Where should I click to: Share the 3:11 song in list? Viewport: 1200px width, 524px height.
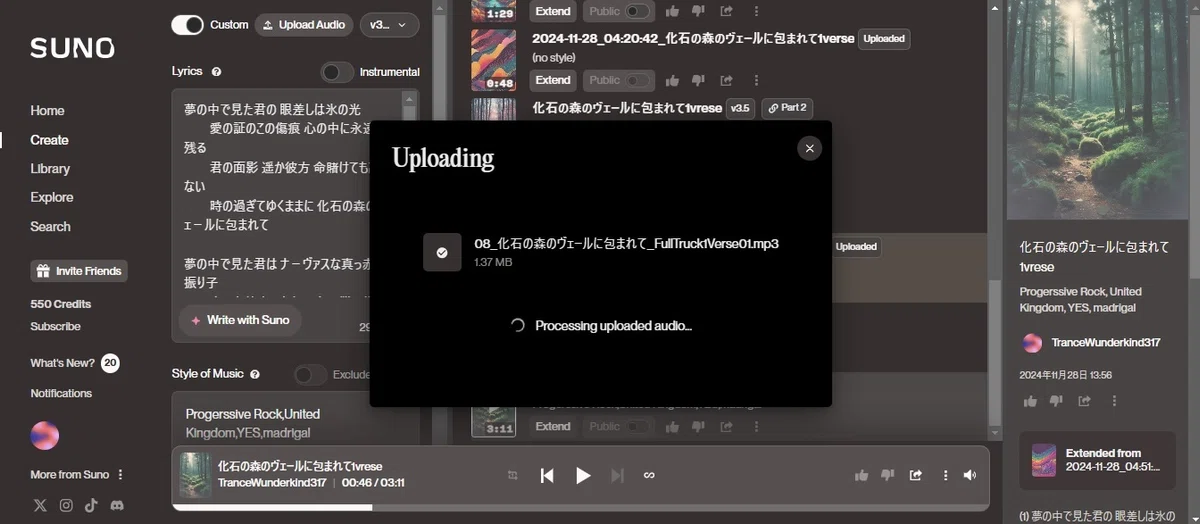pyautogui.click(x=726, y=426)
